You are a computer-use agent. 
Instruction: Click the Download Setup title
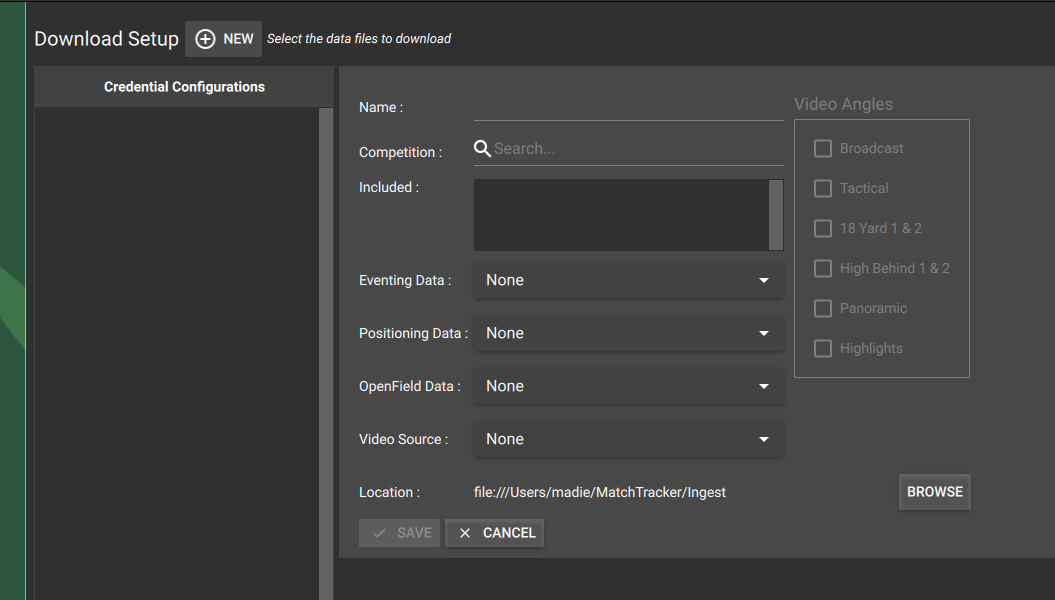pyautogui.click(x=106, y=39)
